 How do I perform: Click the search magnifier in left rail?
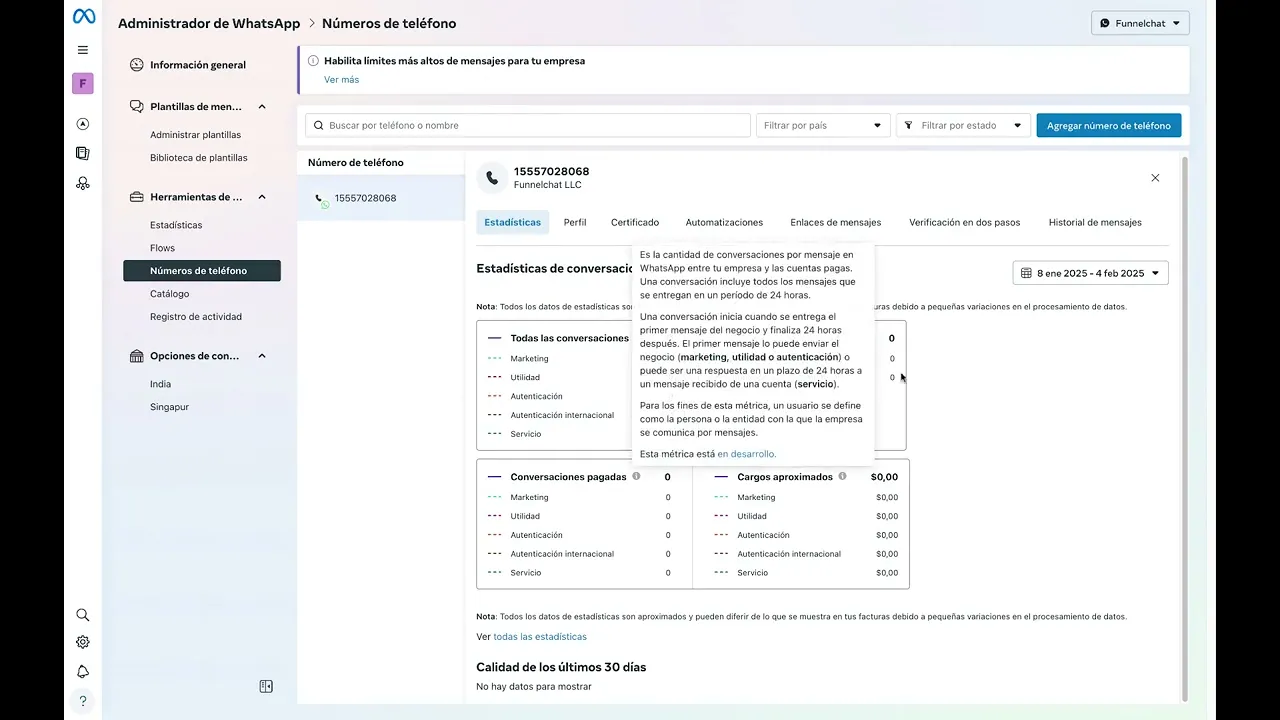83,615
